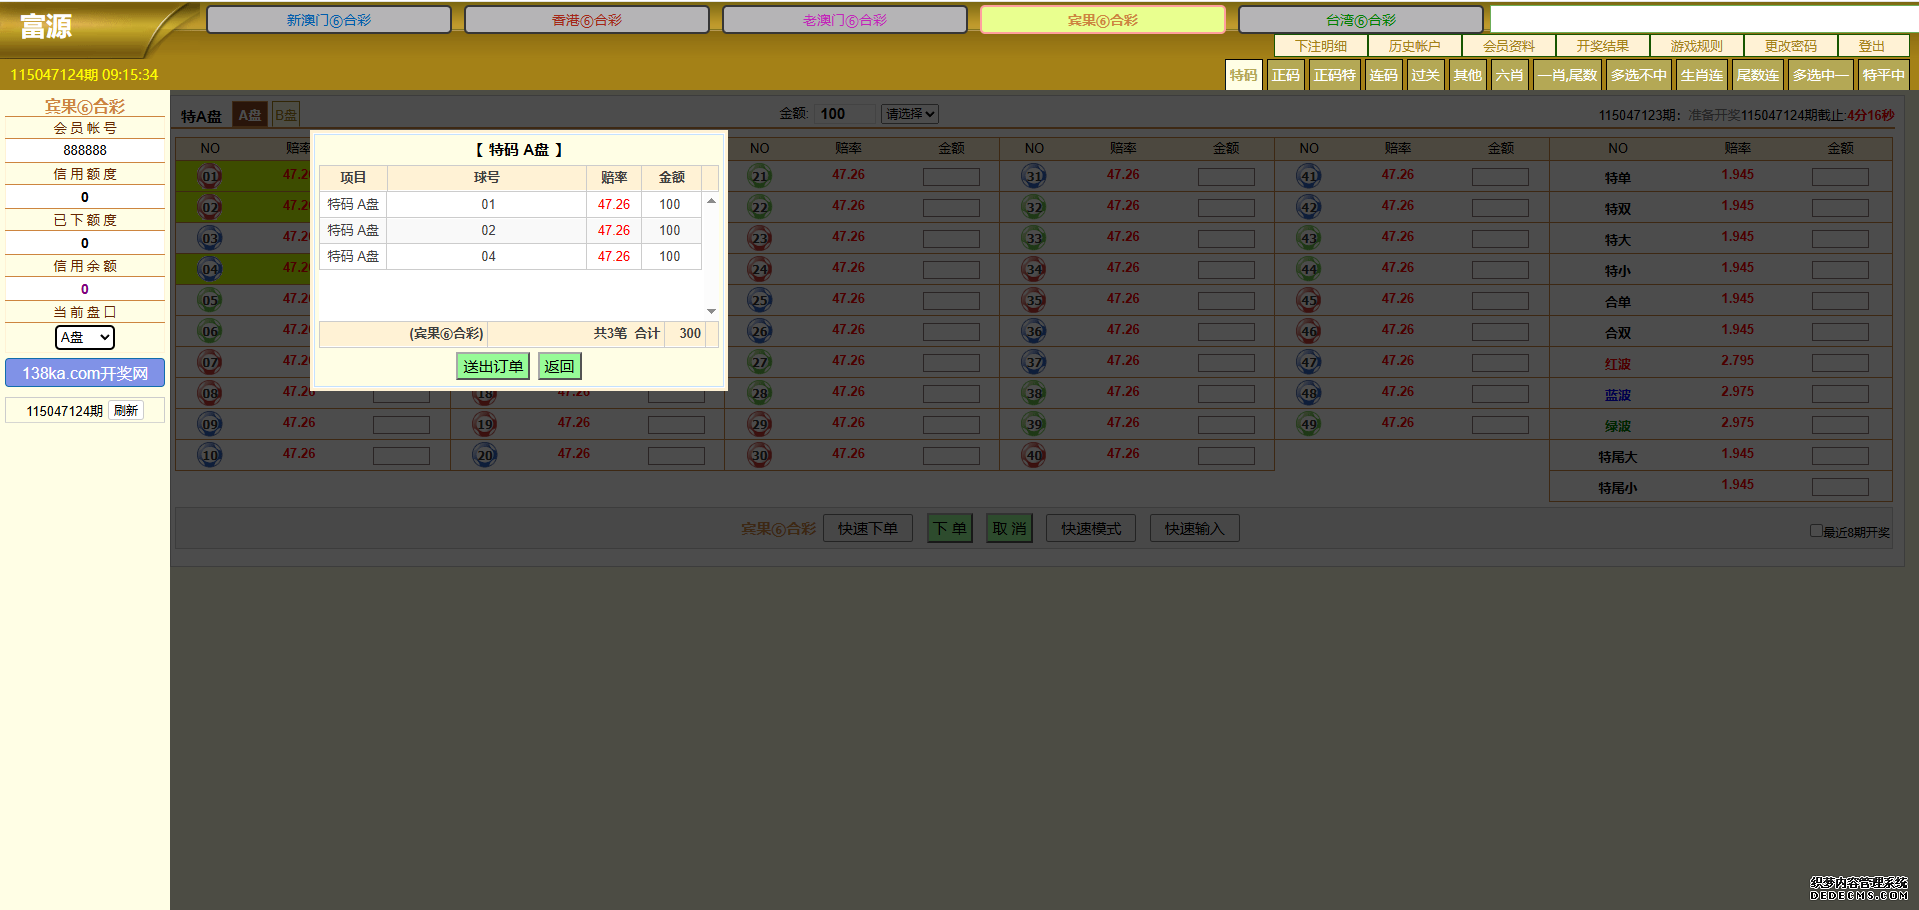Select number ball 33
This screenshot has height=910, width=1919.
1034,239
